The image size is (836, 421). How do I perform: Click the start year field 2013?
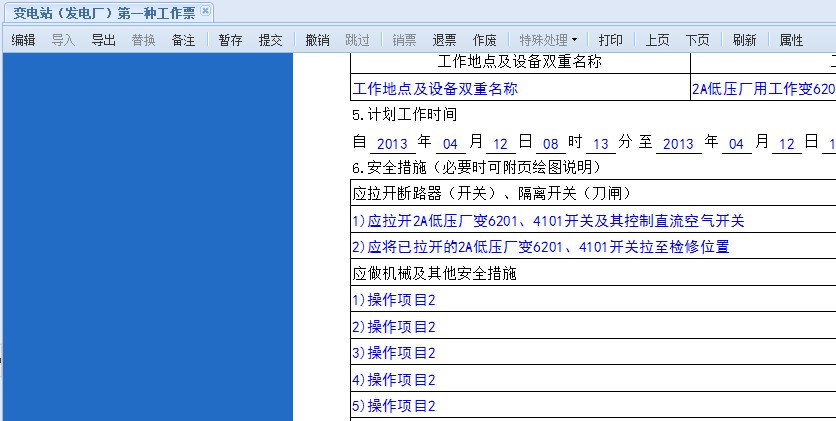click(x=392, y=143)
